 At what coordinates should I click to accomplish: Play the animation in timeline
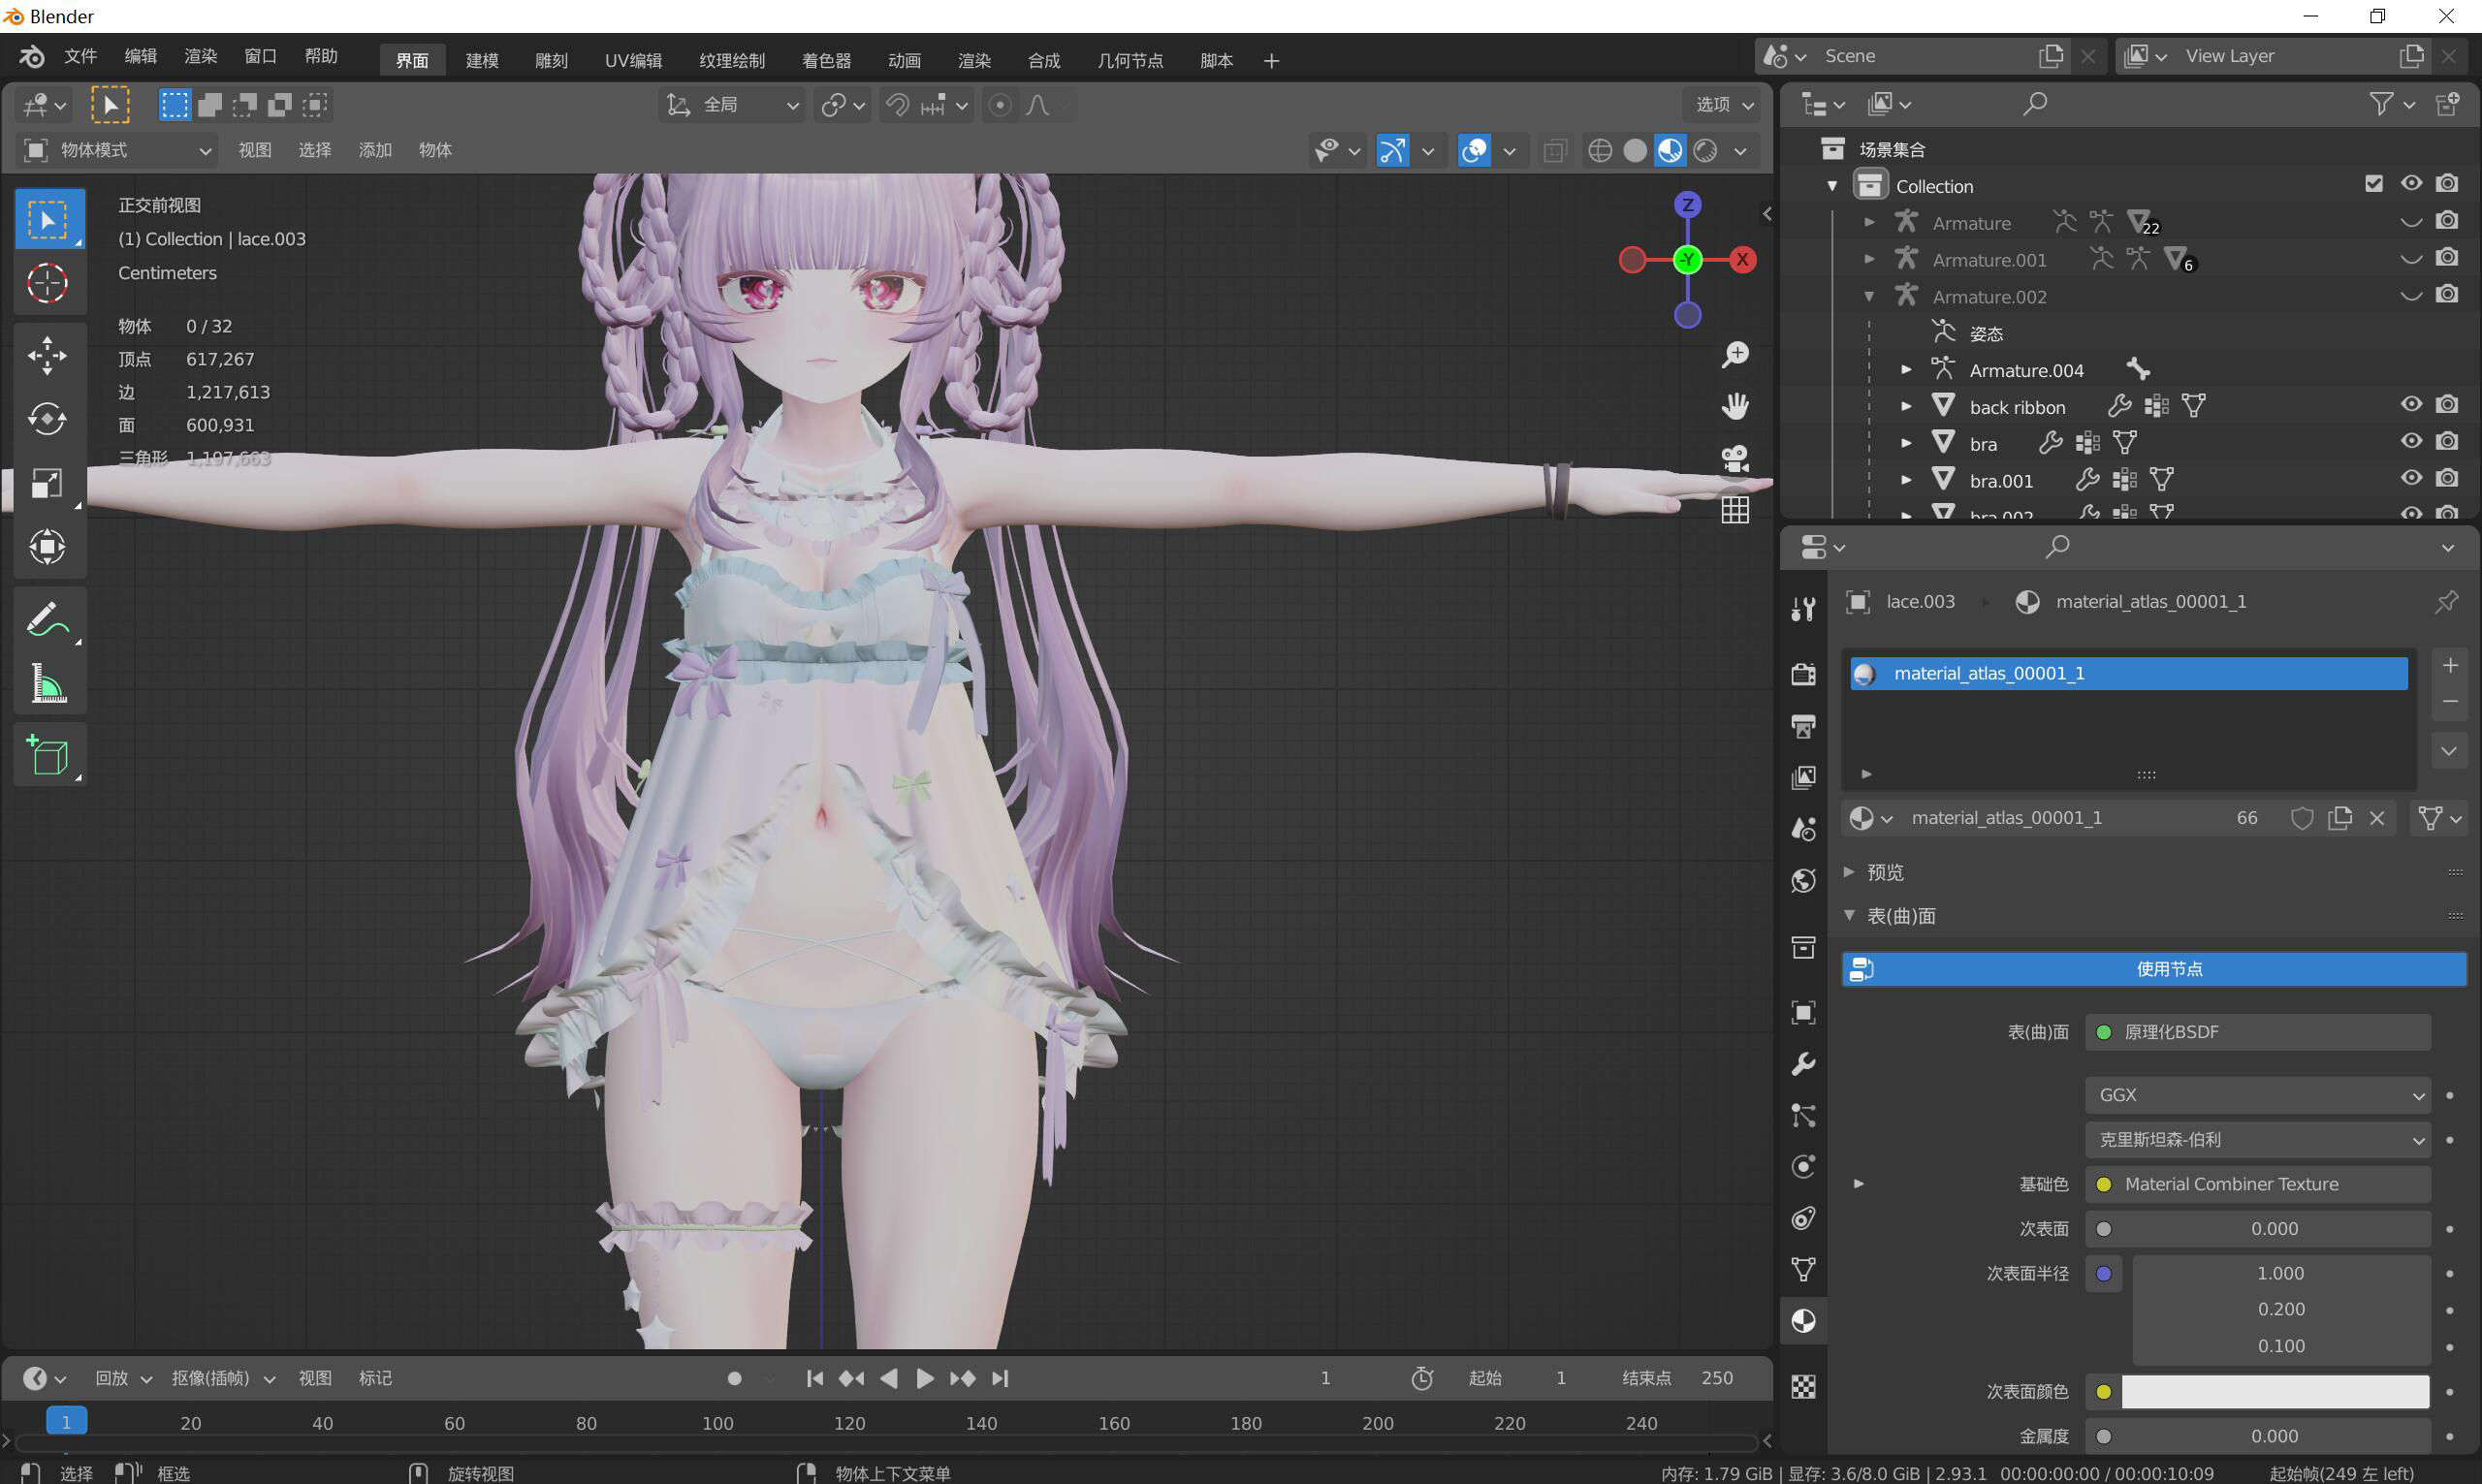[x=924, y=1378]
